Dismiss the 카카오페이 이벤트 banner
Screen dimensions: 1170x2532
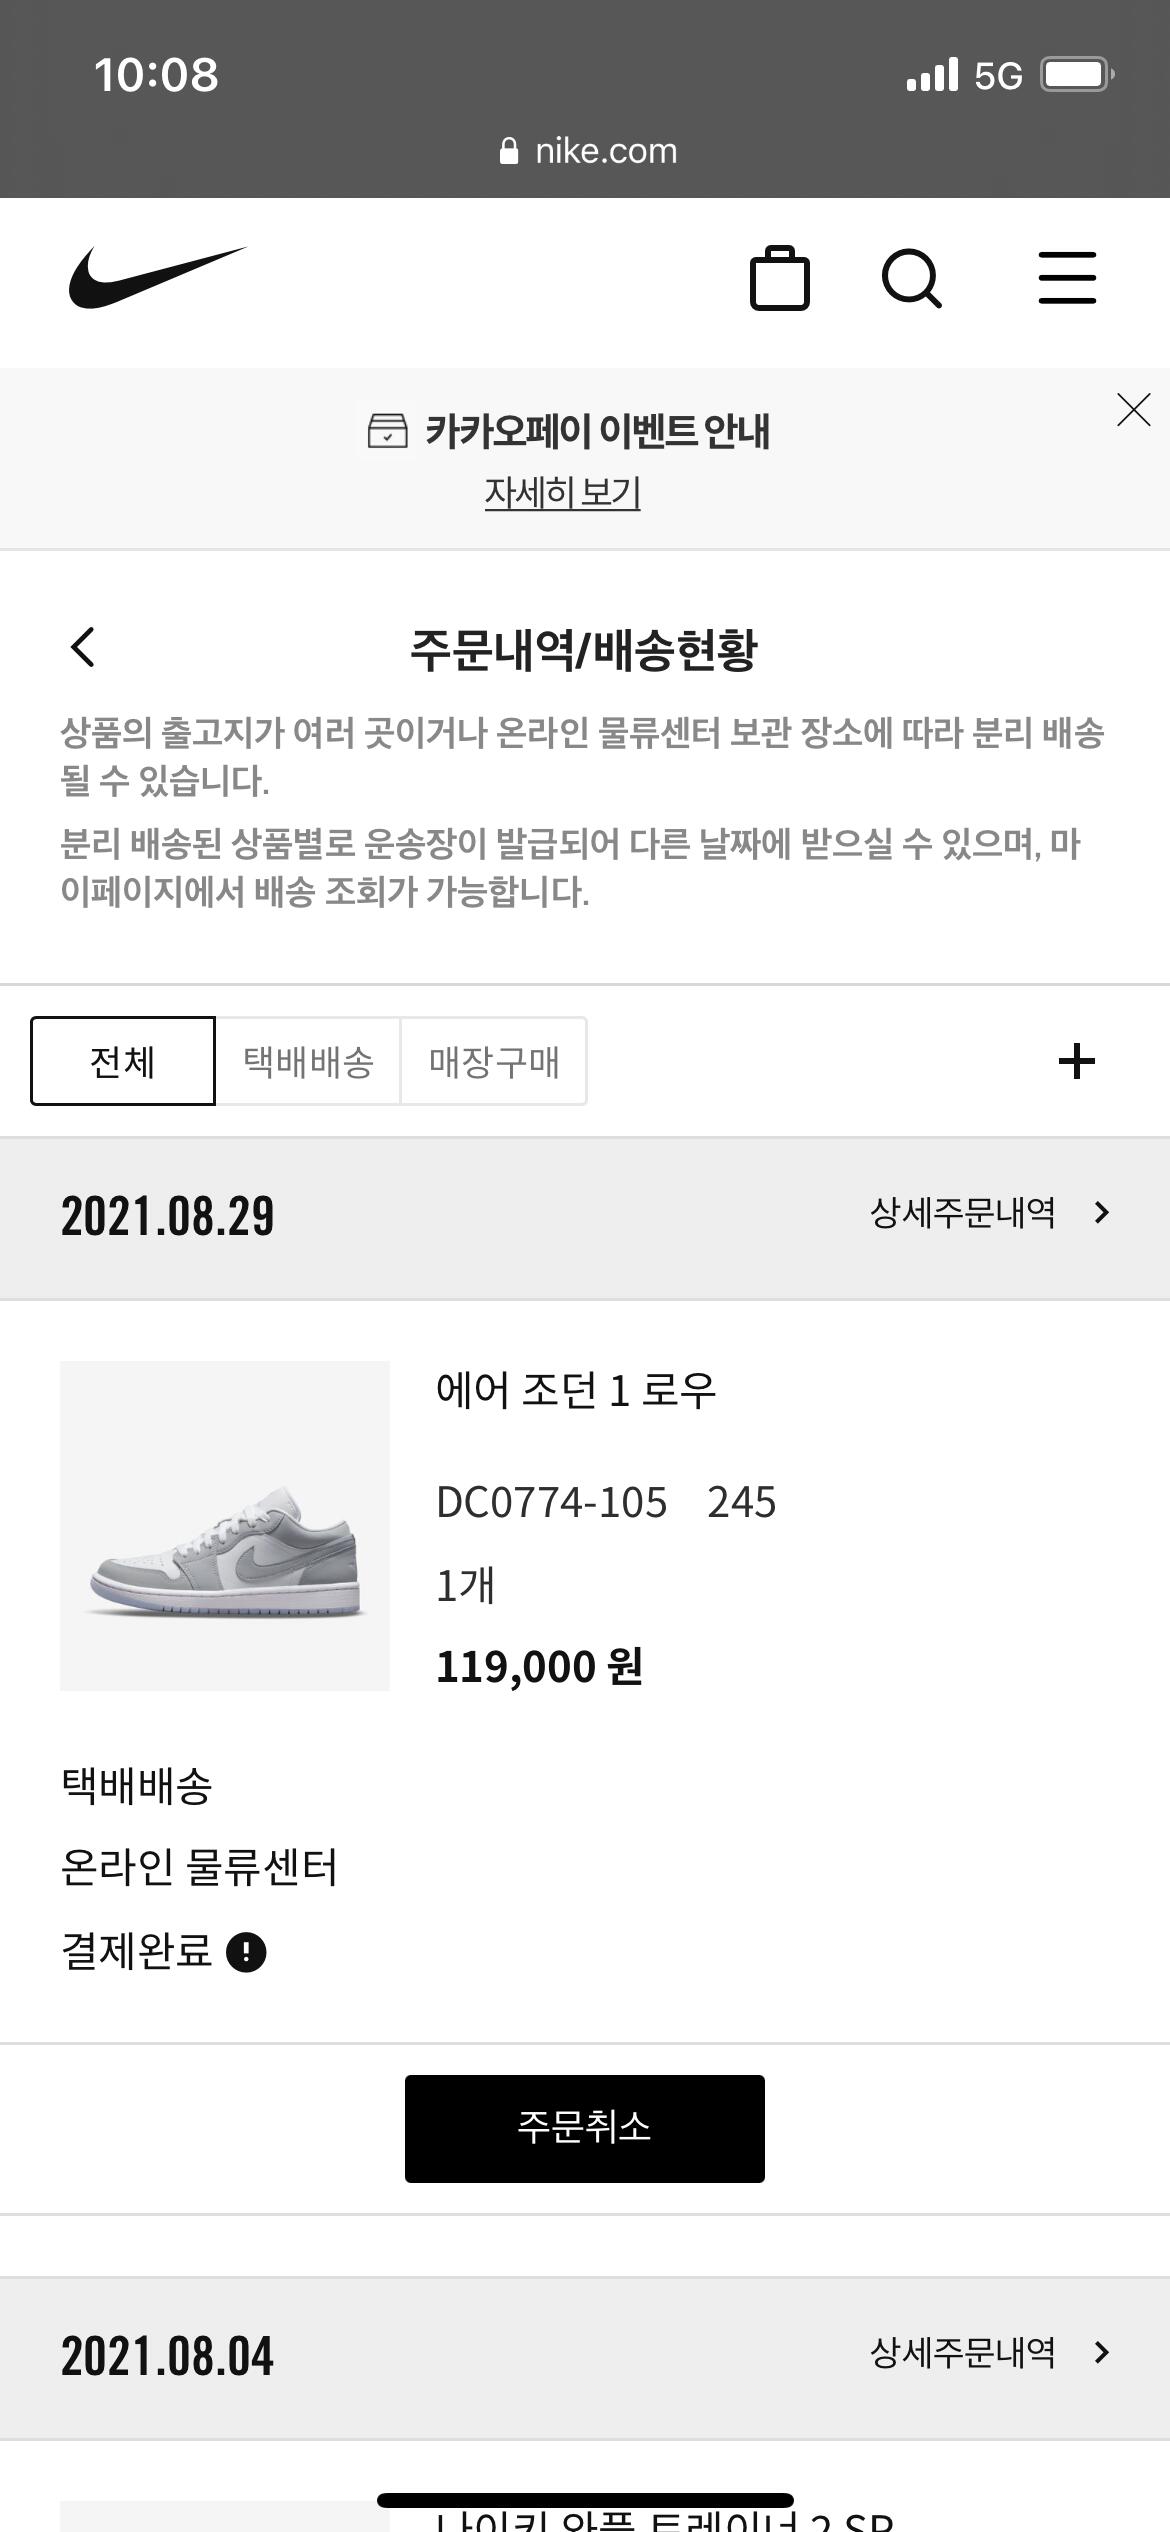1134,410
